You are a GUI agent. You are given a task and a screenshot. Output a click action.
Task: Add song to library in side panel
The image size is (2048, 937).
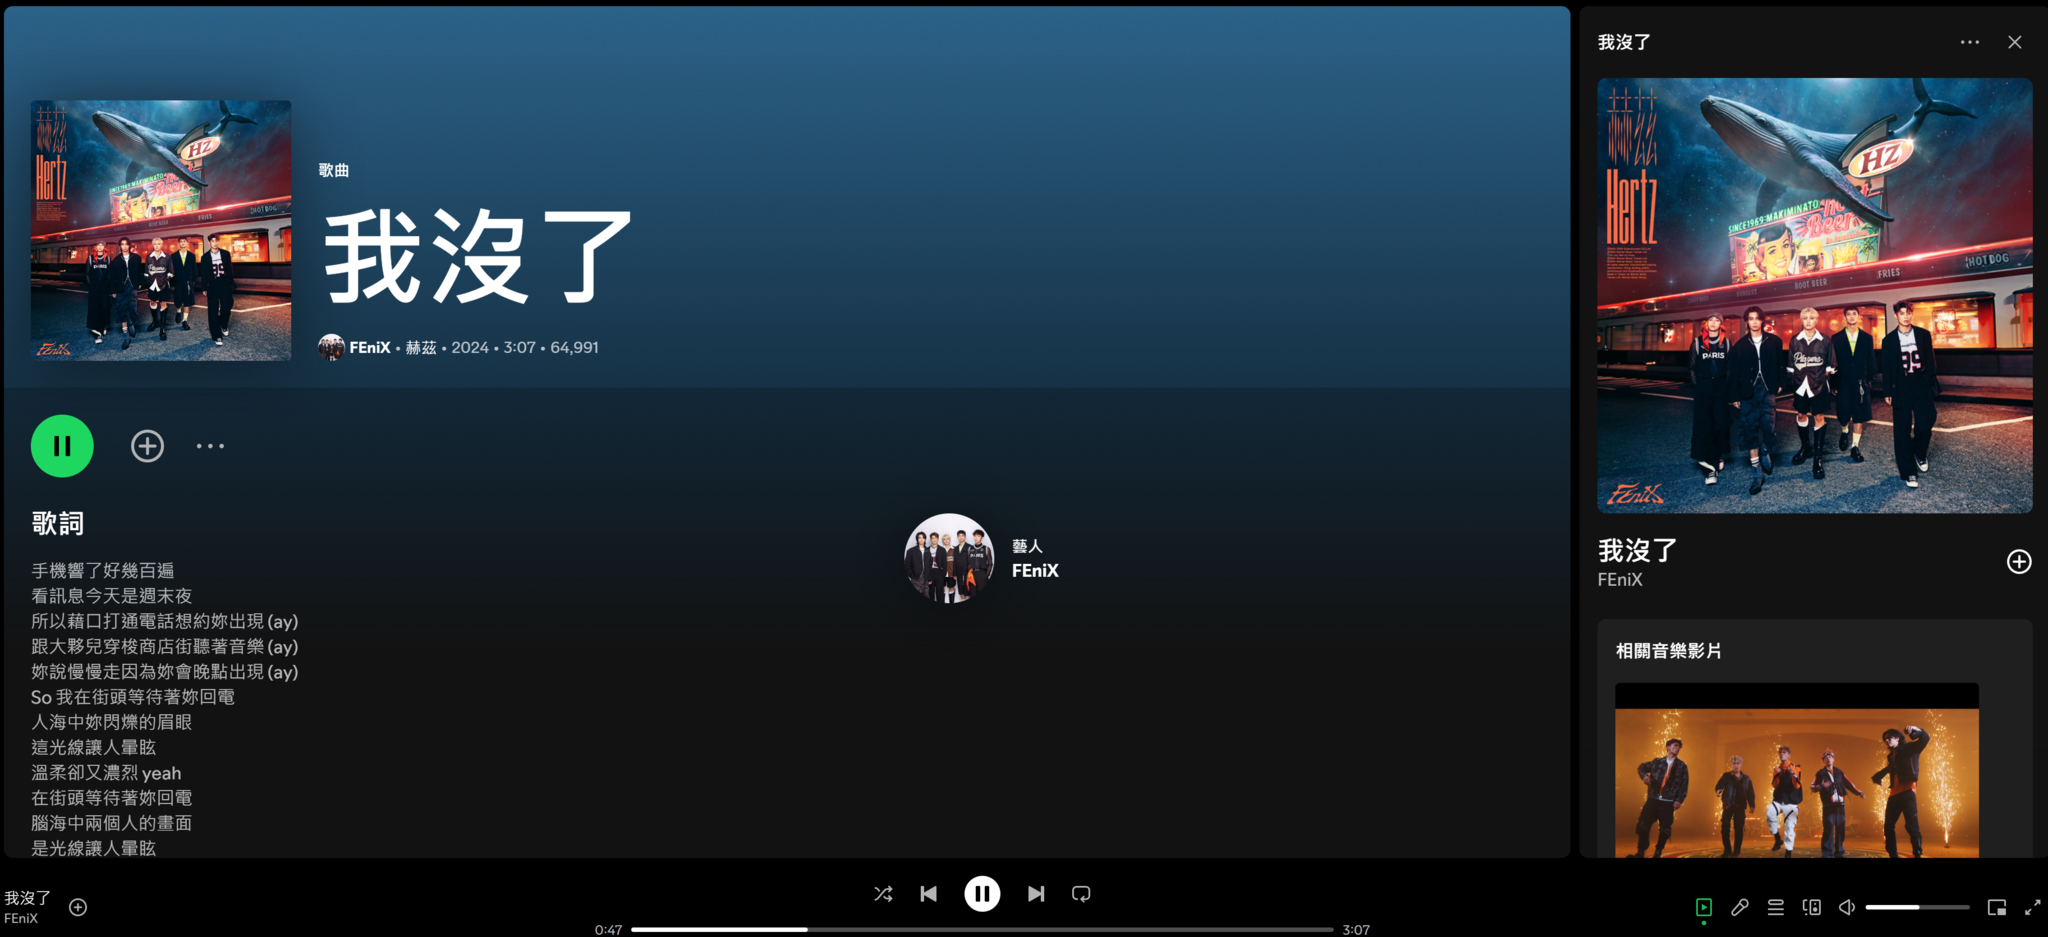[2019, 562]
